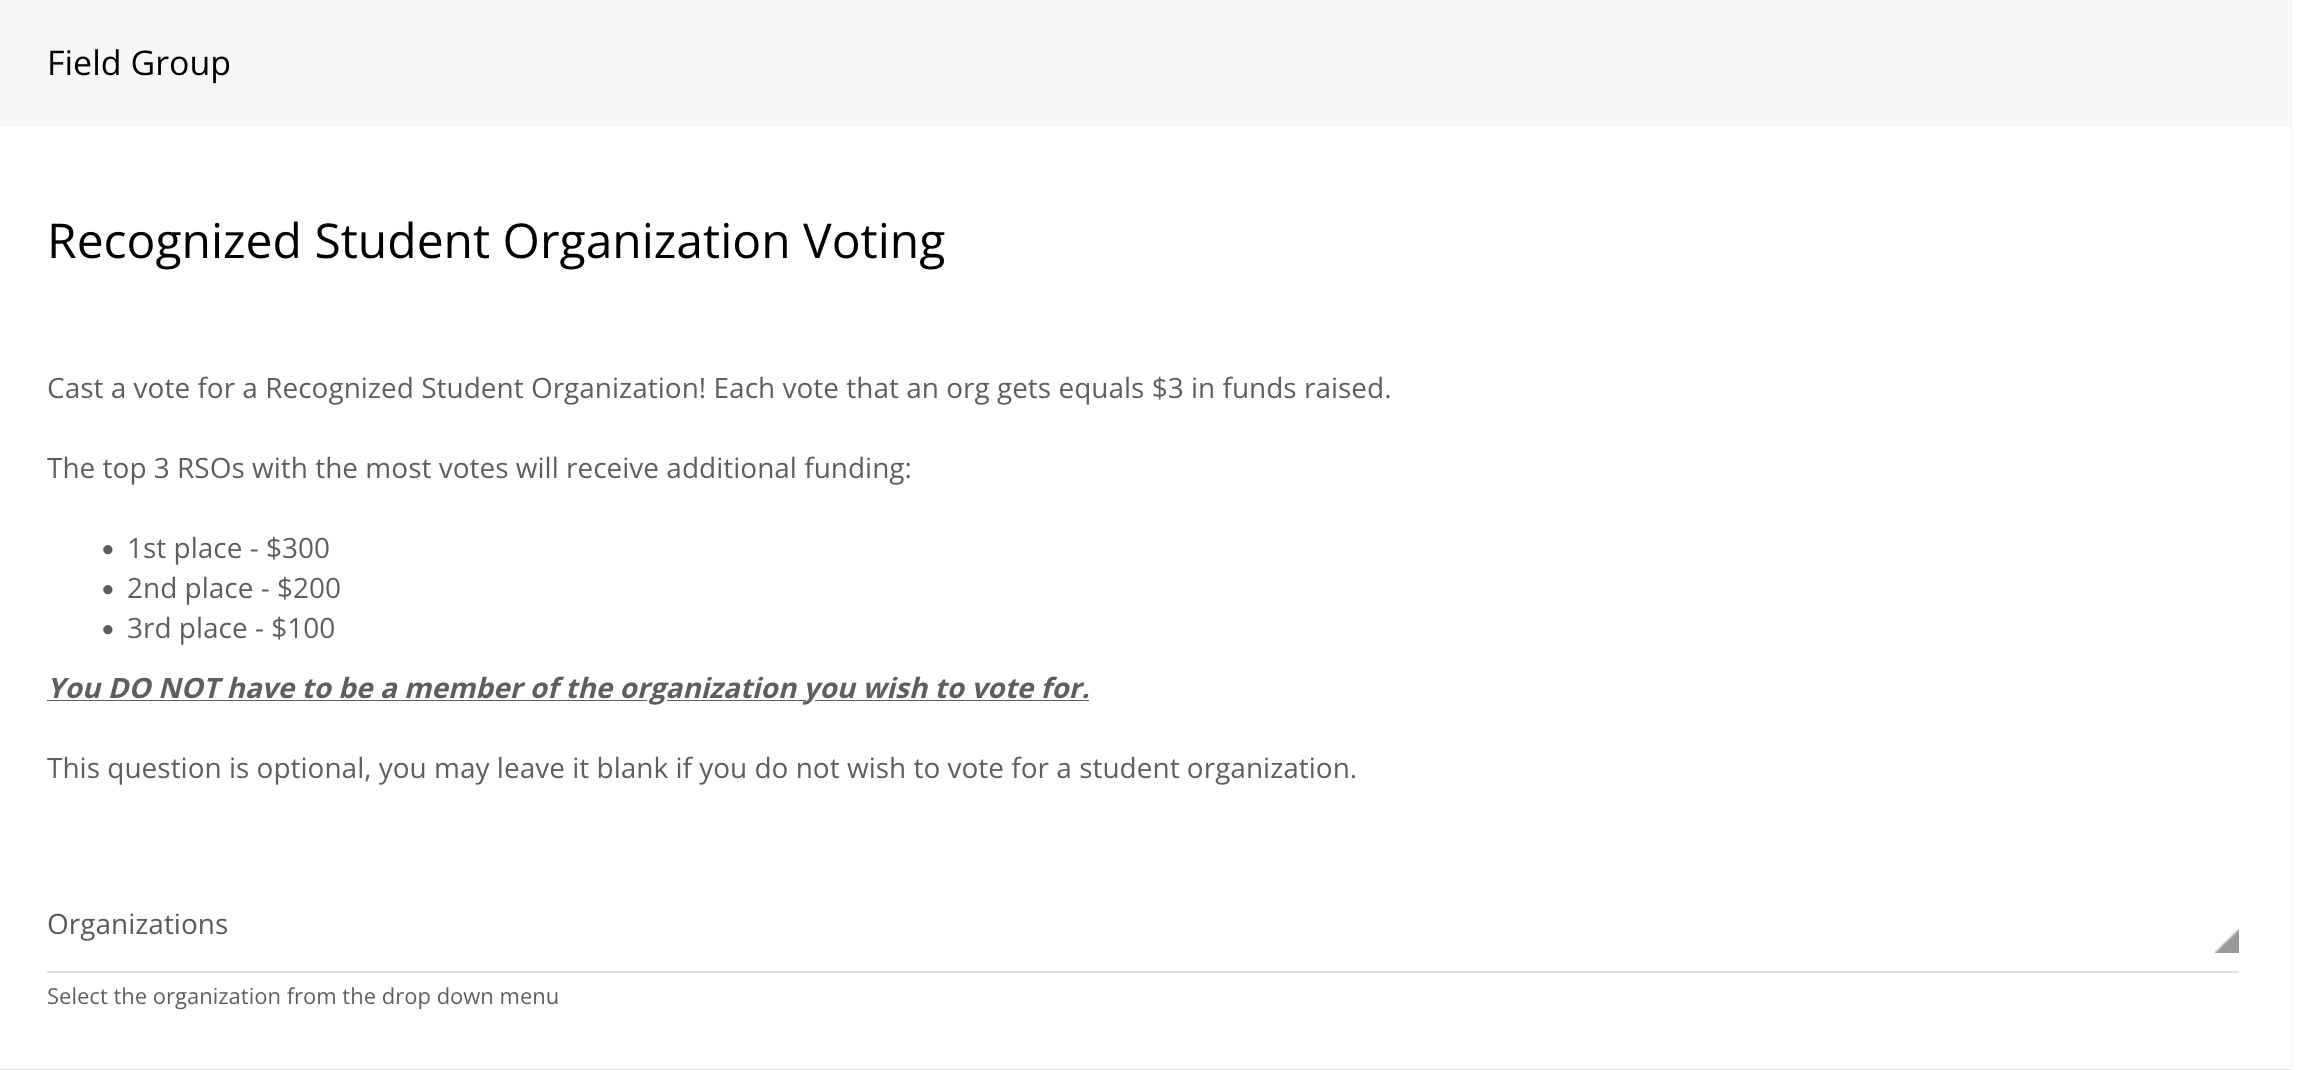This screenshot has height=1070, width=2302.
Task: Click the drop down helper instruction text
Action: pyautogui.click(x=303, y=996)
